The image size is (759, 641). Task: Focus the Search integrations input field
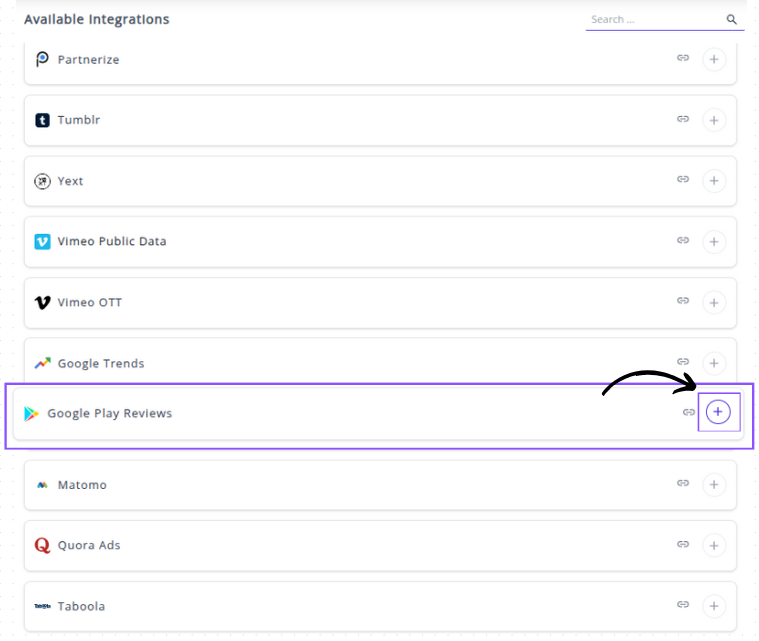pos(655,19)
